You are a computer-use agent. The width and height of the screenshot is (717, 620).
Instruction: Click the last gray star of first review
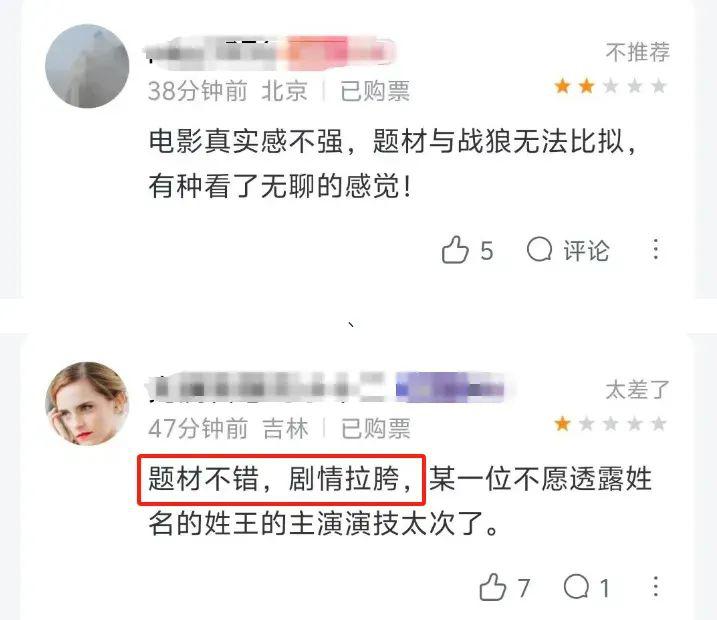point(658,86)
